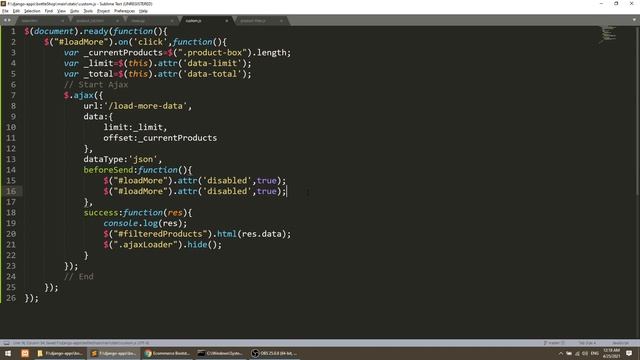Open the Goto menu
Screen dimensions: 640x360
click(x=74, y=11)
